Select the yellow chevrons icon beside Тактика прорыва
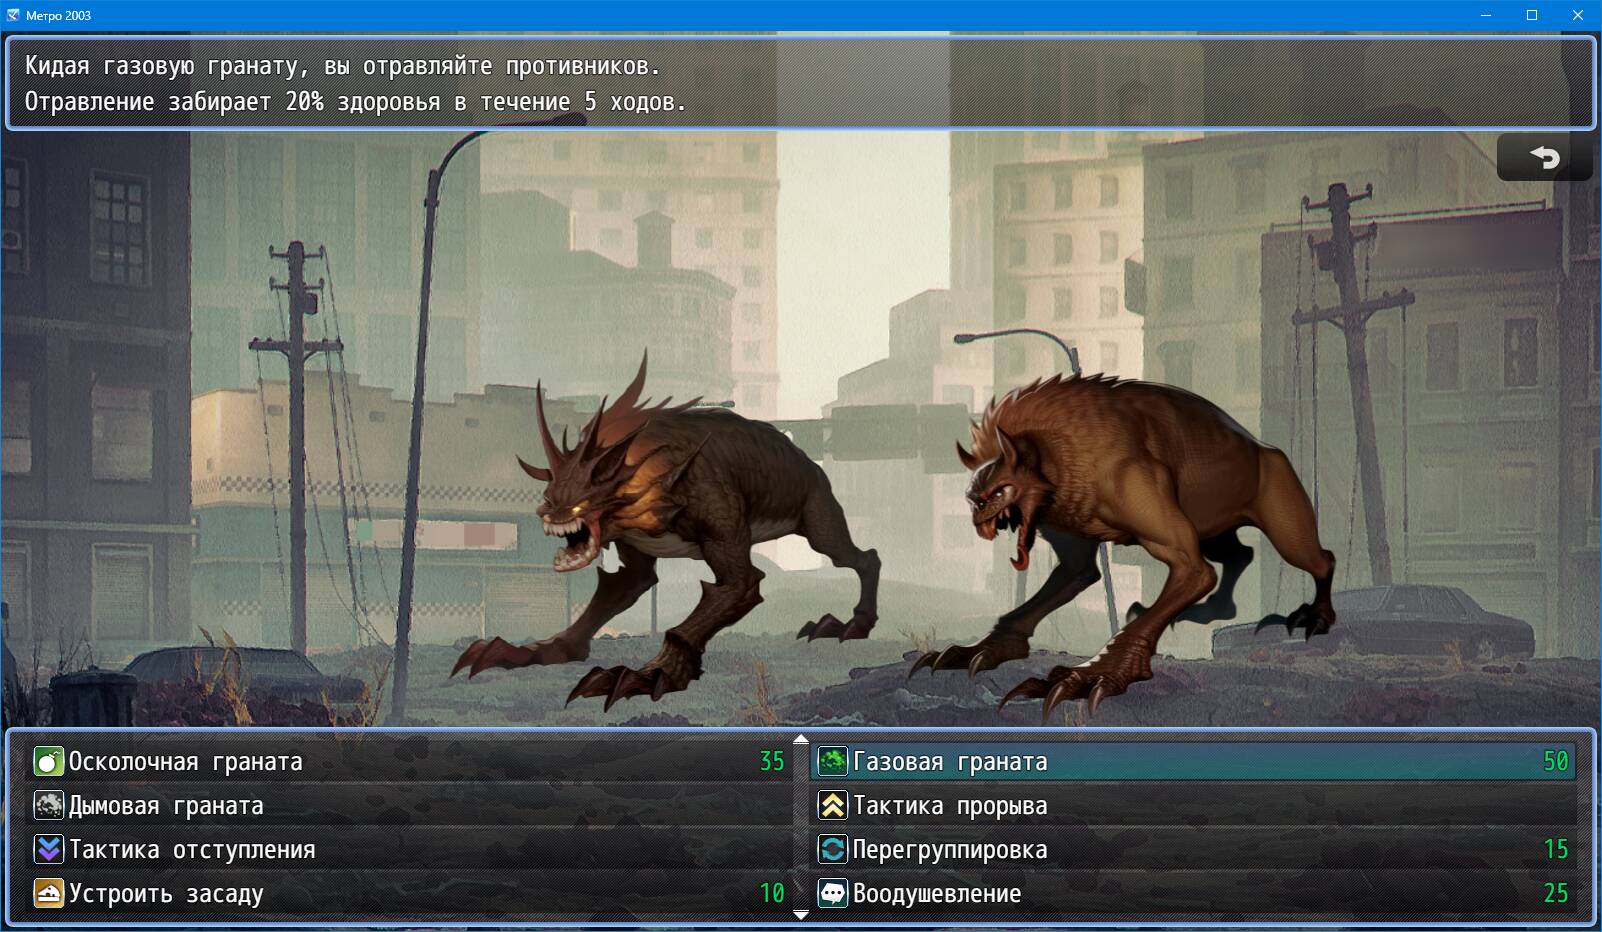Screen dimensions: 1602x932 [x=835, y=805]
